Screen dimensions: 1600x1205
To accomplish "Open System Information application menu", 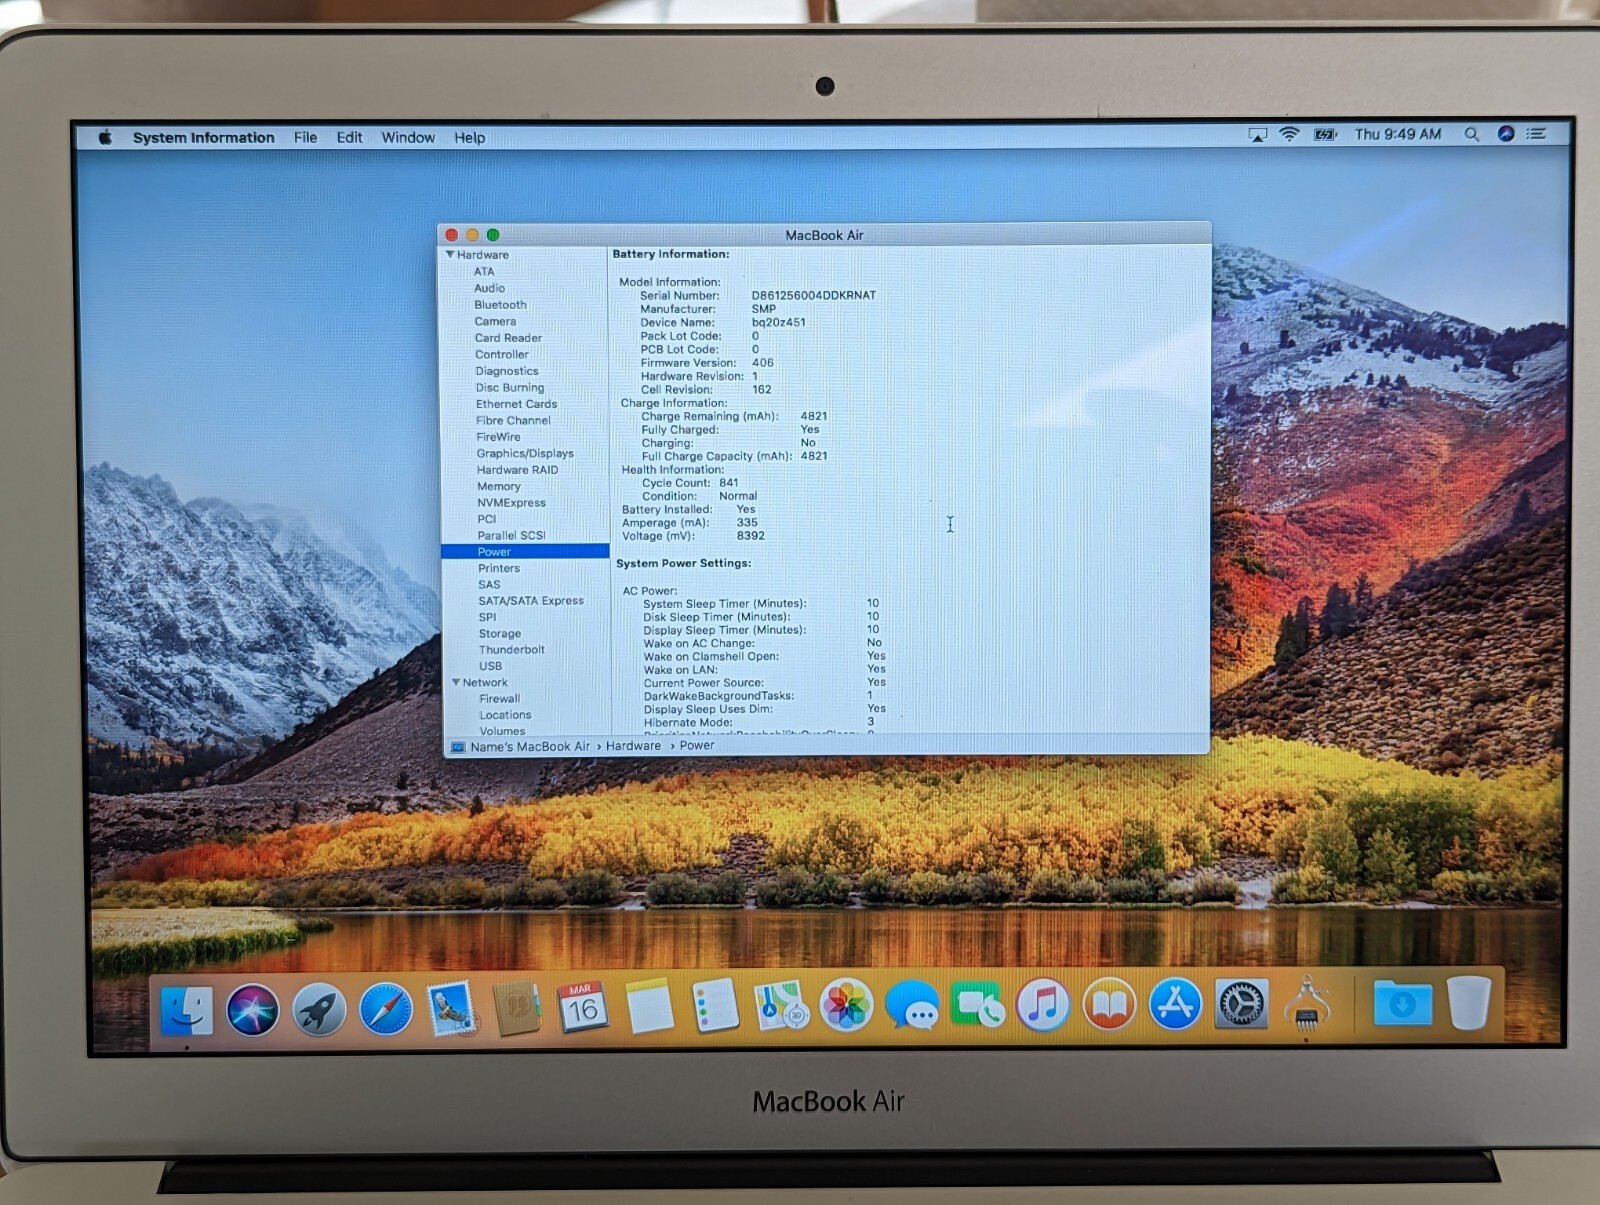I will pyautogui.click(x=203, y=138).
